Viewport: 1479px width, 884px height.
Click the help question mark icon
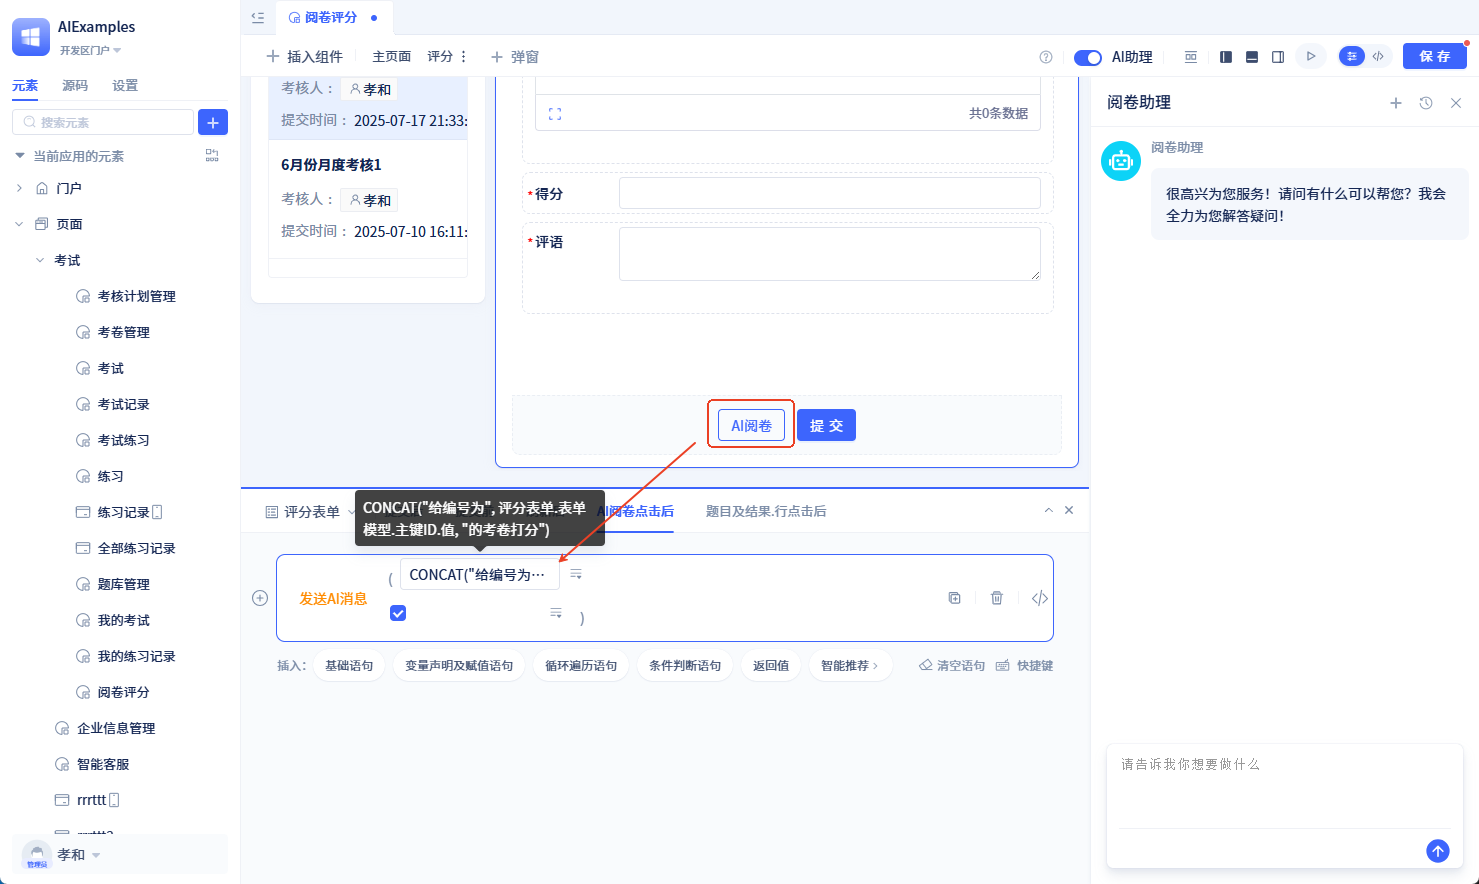click(x=1046, y=57)
